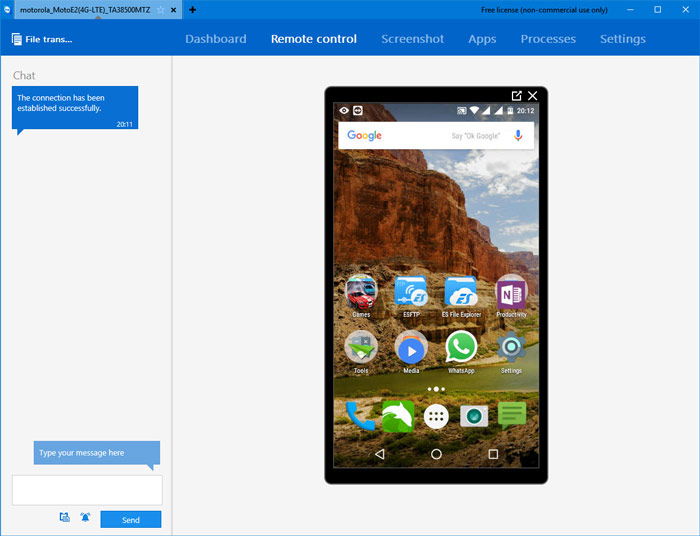Image resolution: width=700 pixels, height=536 pixels.
Task: Pop out the remote screen window
Action: tap(517, 96)
